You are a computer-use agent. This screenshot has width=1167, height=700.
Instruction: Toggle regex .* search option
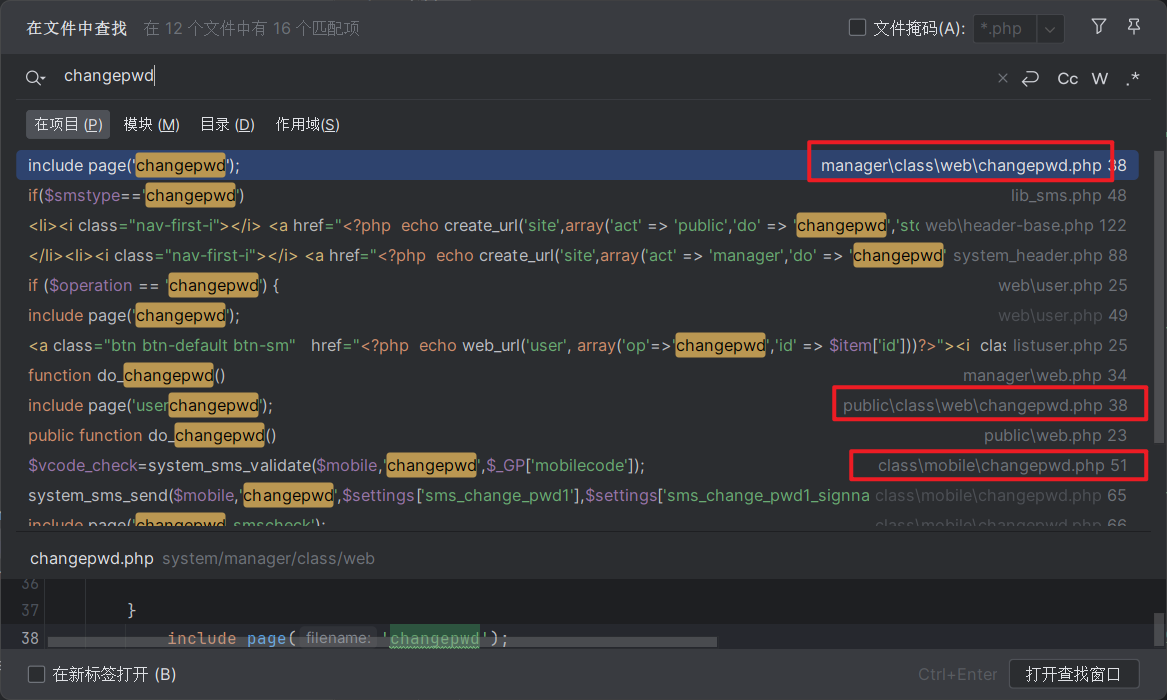pos(1132,78)
